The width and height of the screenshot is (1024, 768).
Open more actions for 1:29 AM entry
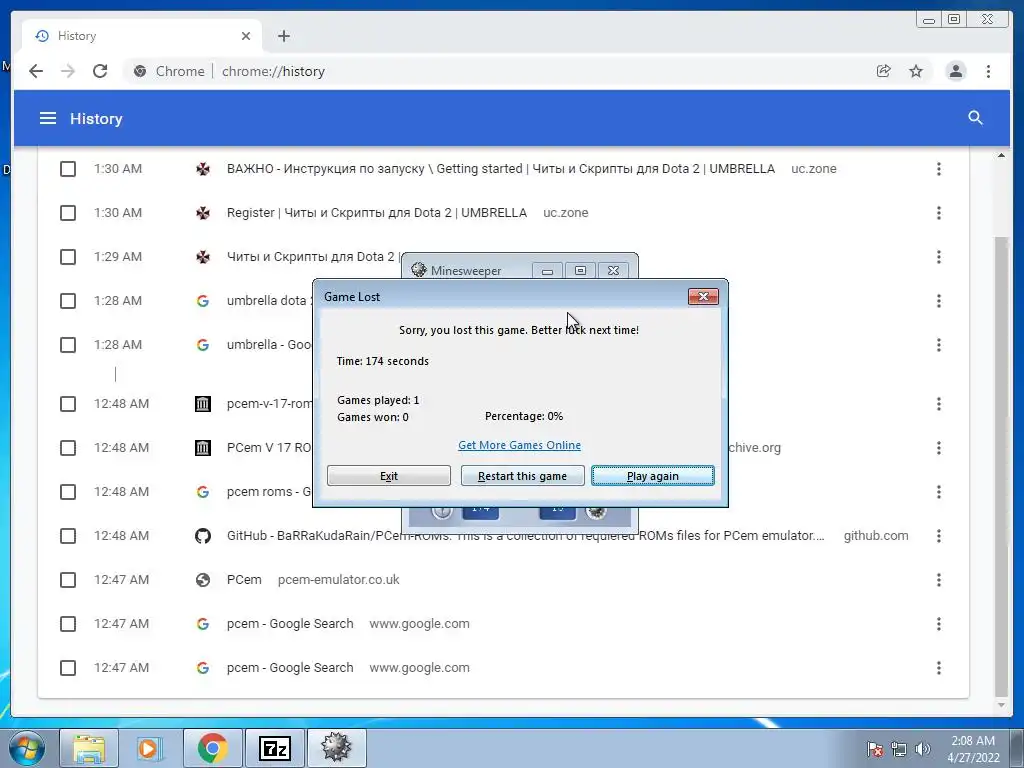938,257
